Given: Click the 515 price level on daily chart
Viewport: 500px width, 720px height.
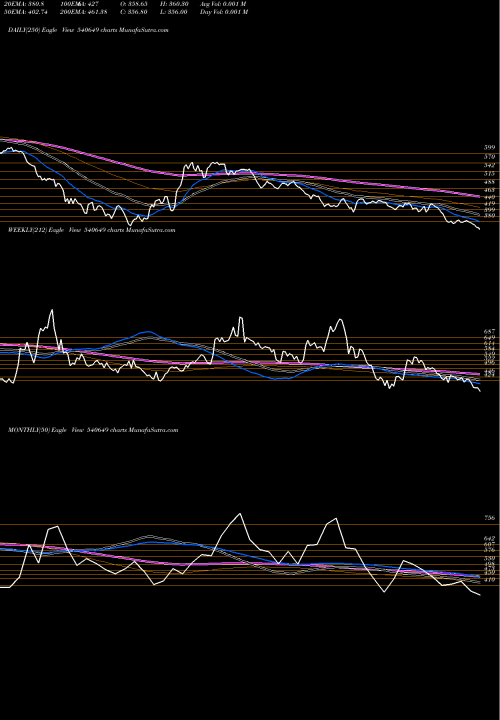Looking at the screenshot, I should 489,174.
